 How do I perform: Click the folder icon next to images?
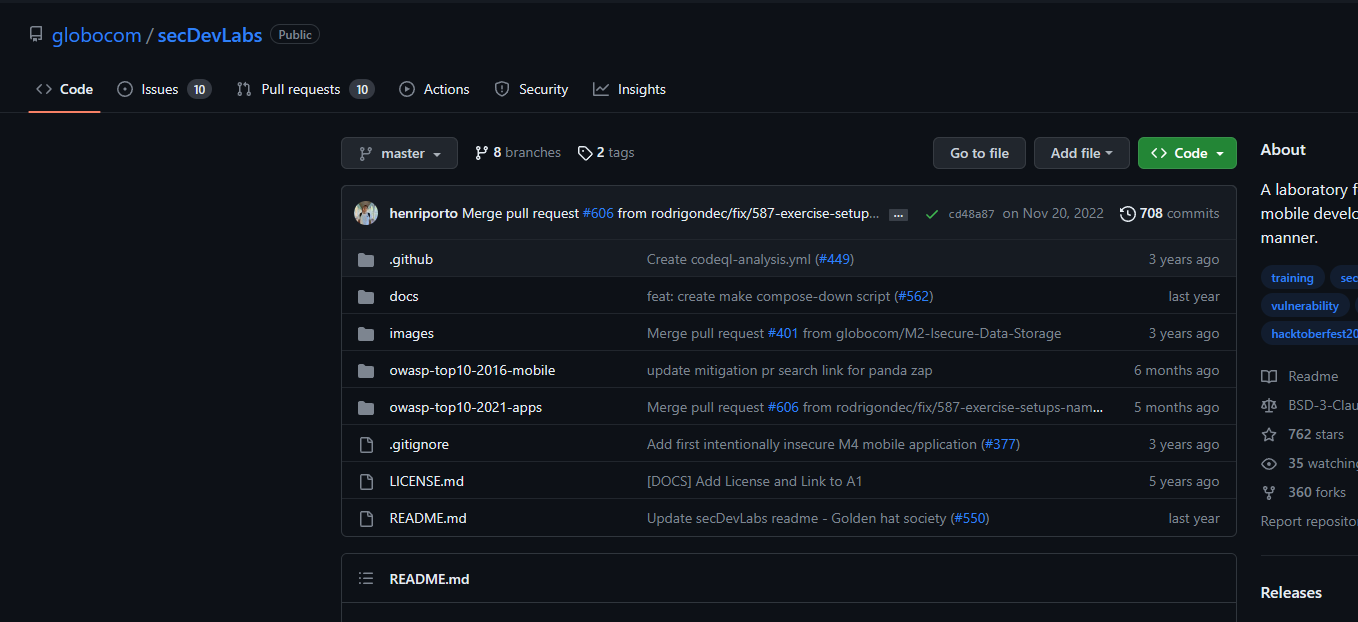366,334
